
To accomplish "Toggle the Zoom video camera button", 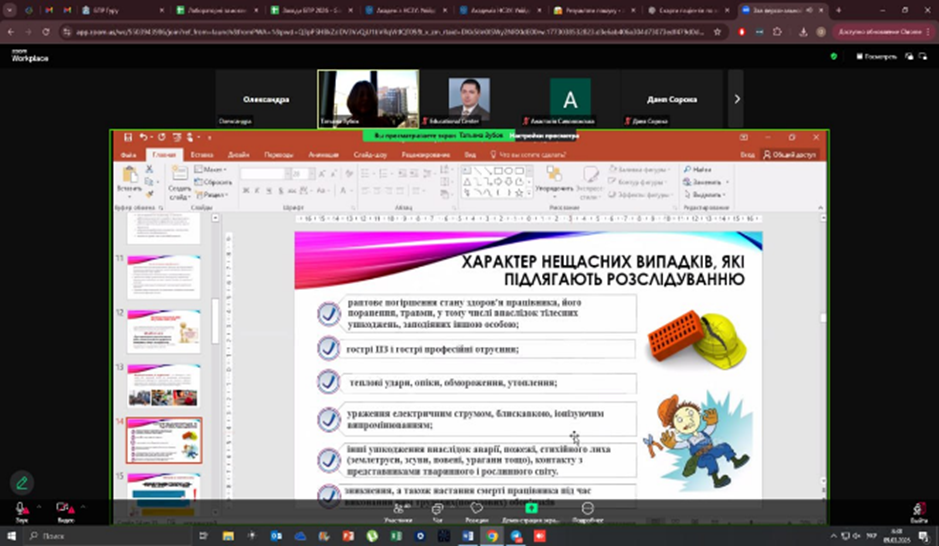I will click(x=63, y=508).
